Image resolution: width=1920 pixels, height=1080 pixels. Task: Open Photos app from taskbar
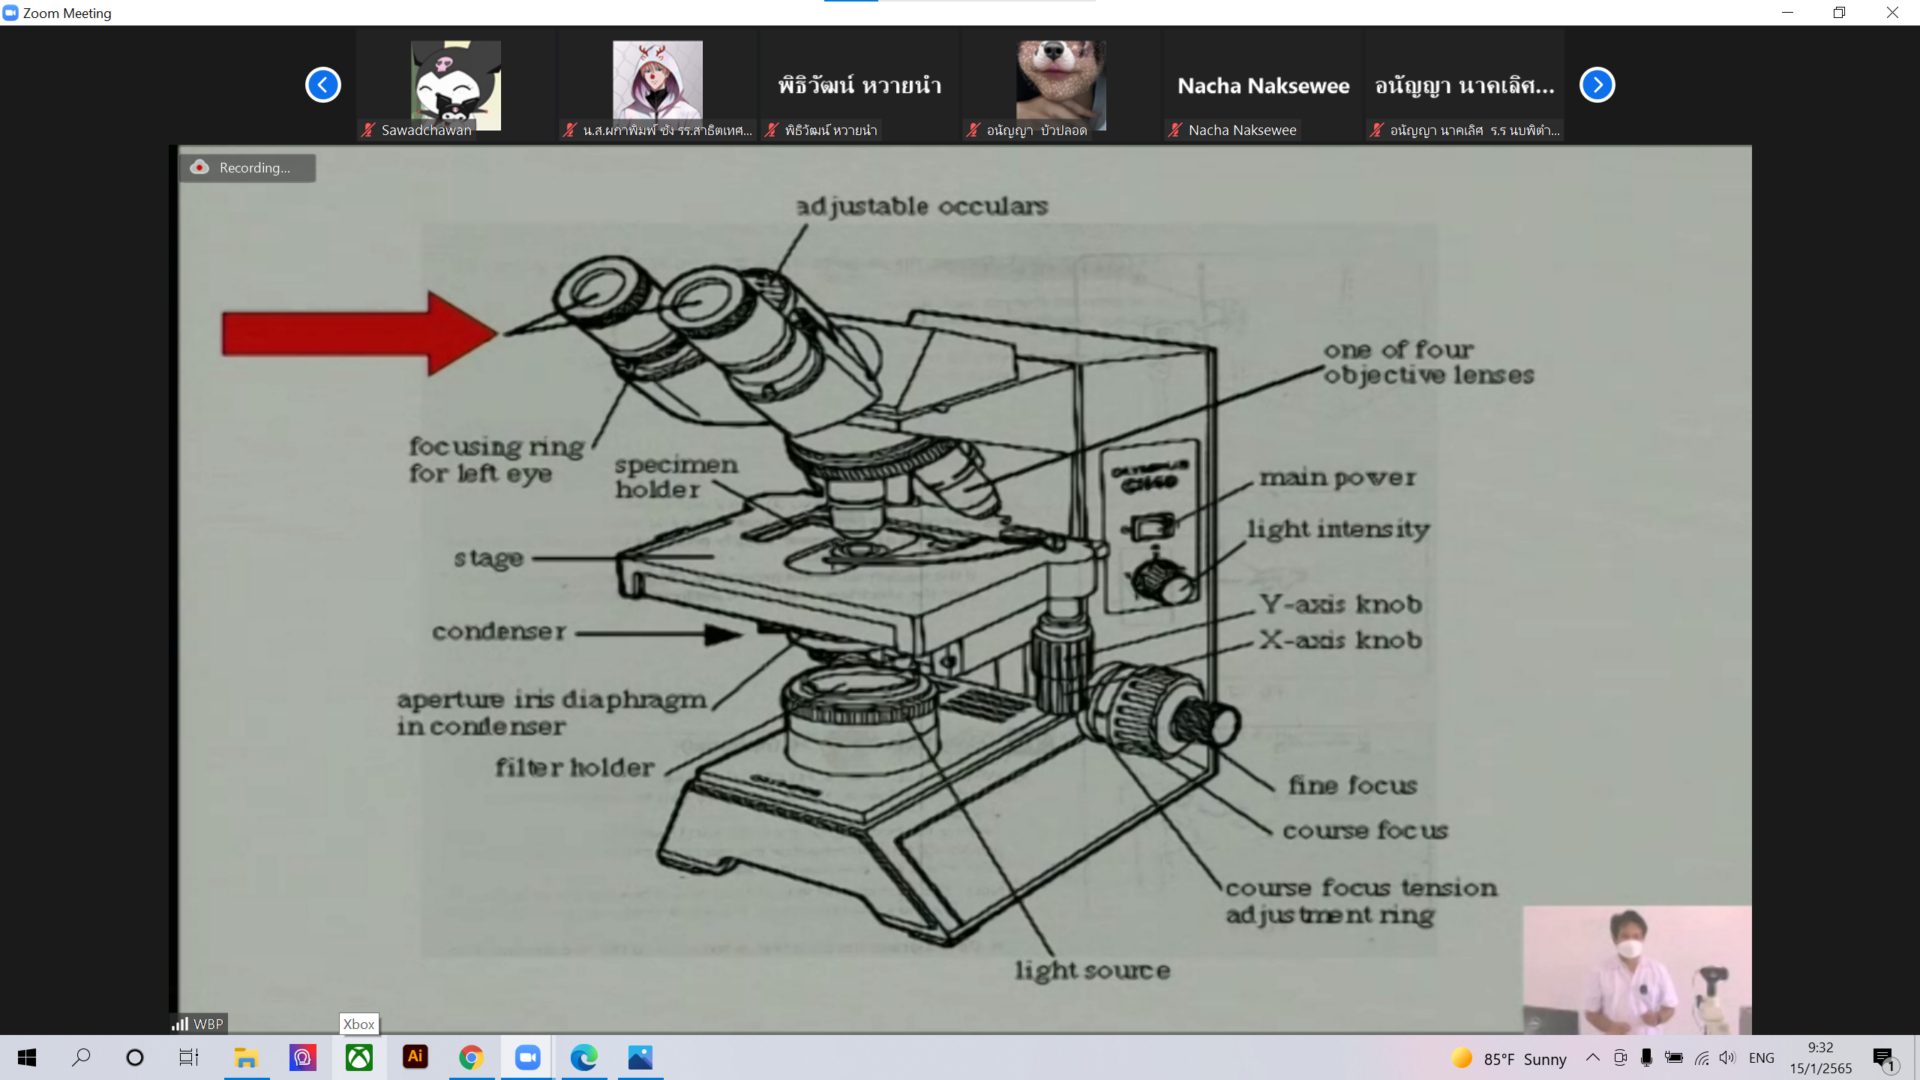tap(640, 1058)
